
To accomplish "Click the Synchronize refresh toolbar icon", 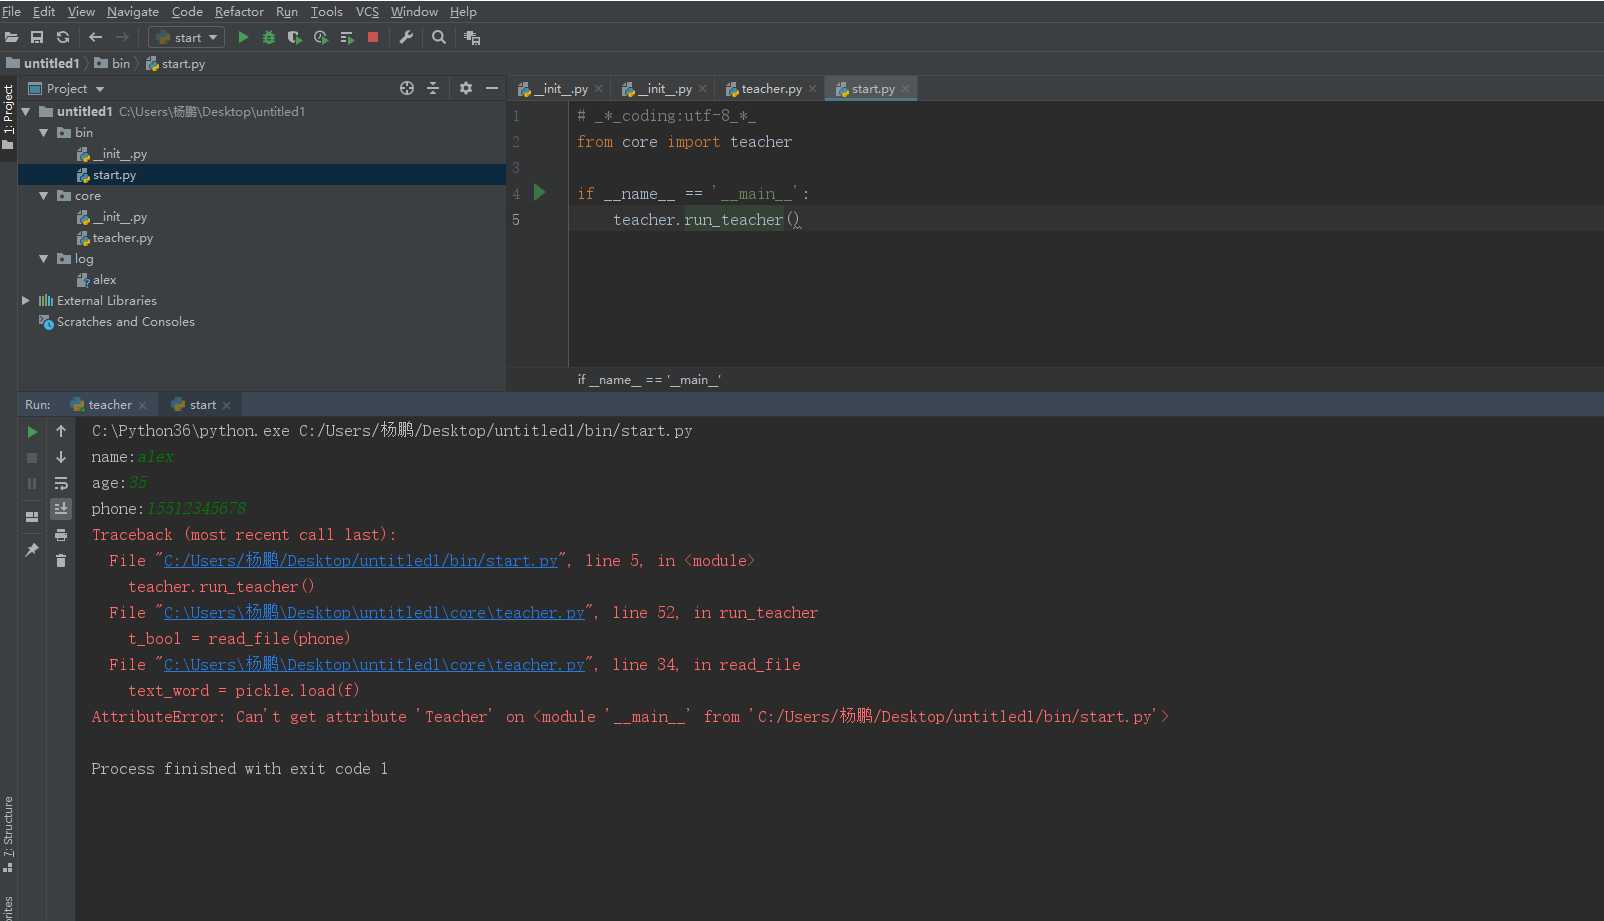I will pos(63,37).
